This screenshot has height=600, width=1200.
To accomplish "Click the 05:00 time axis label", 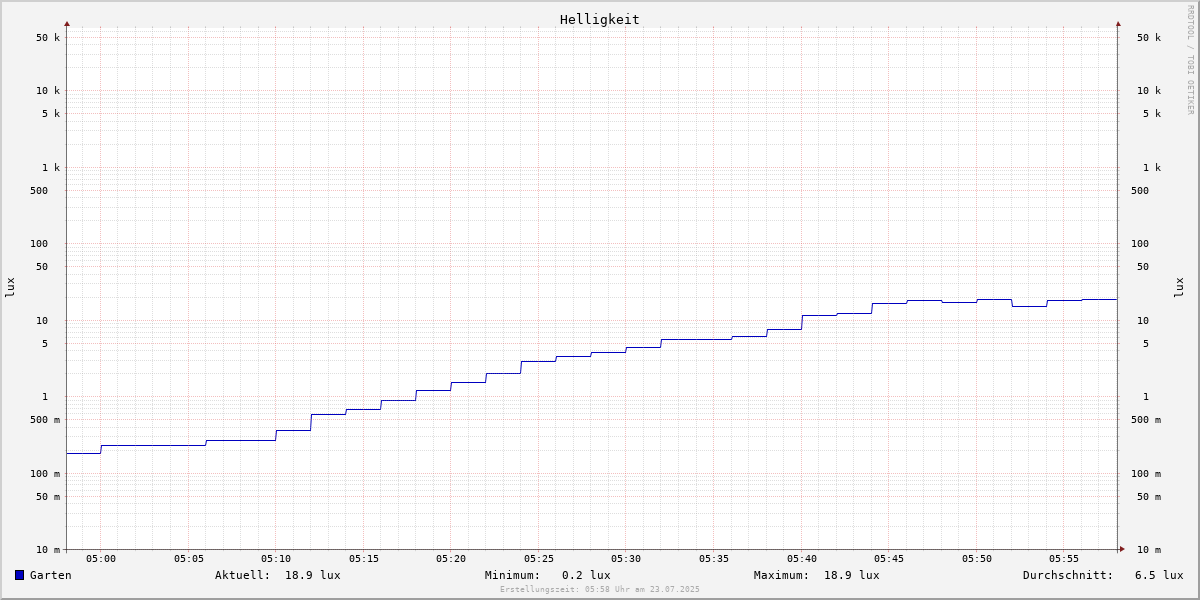I will point(101,559).
